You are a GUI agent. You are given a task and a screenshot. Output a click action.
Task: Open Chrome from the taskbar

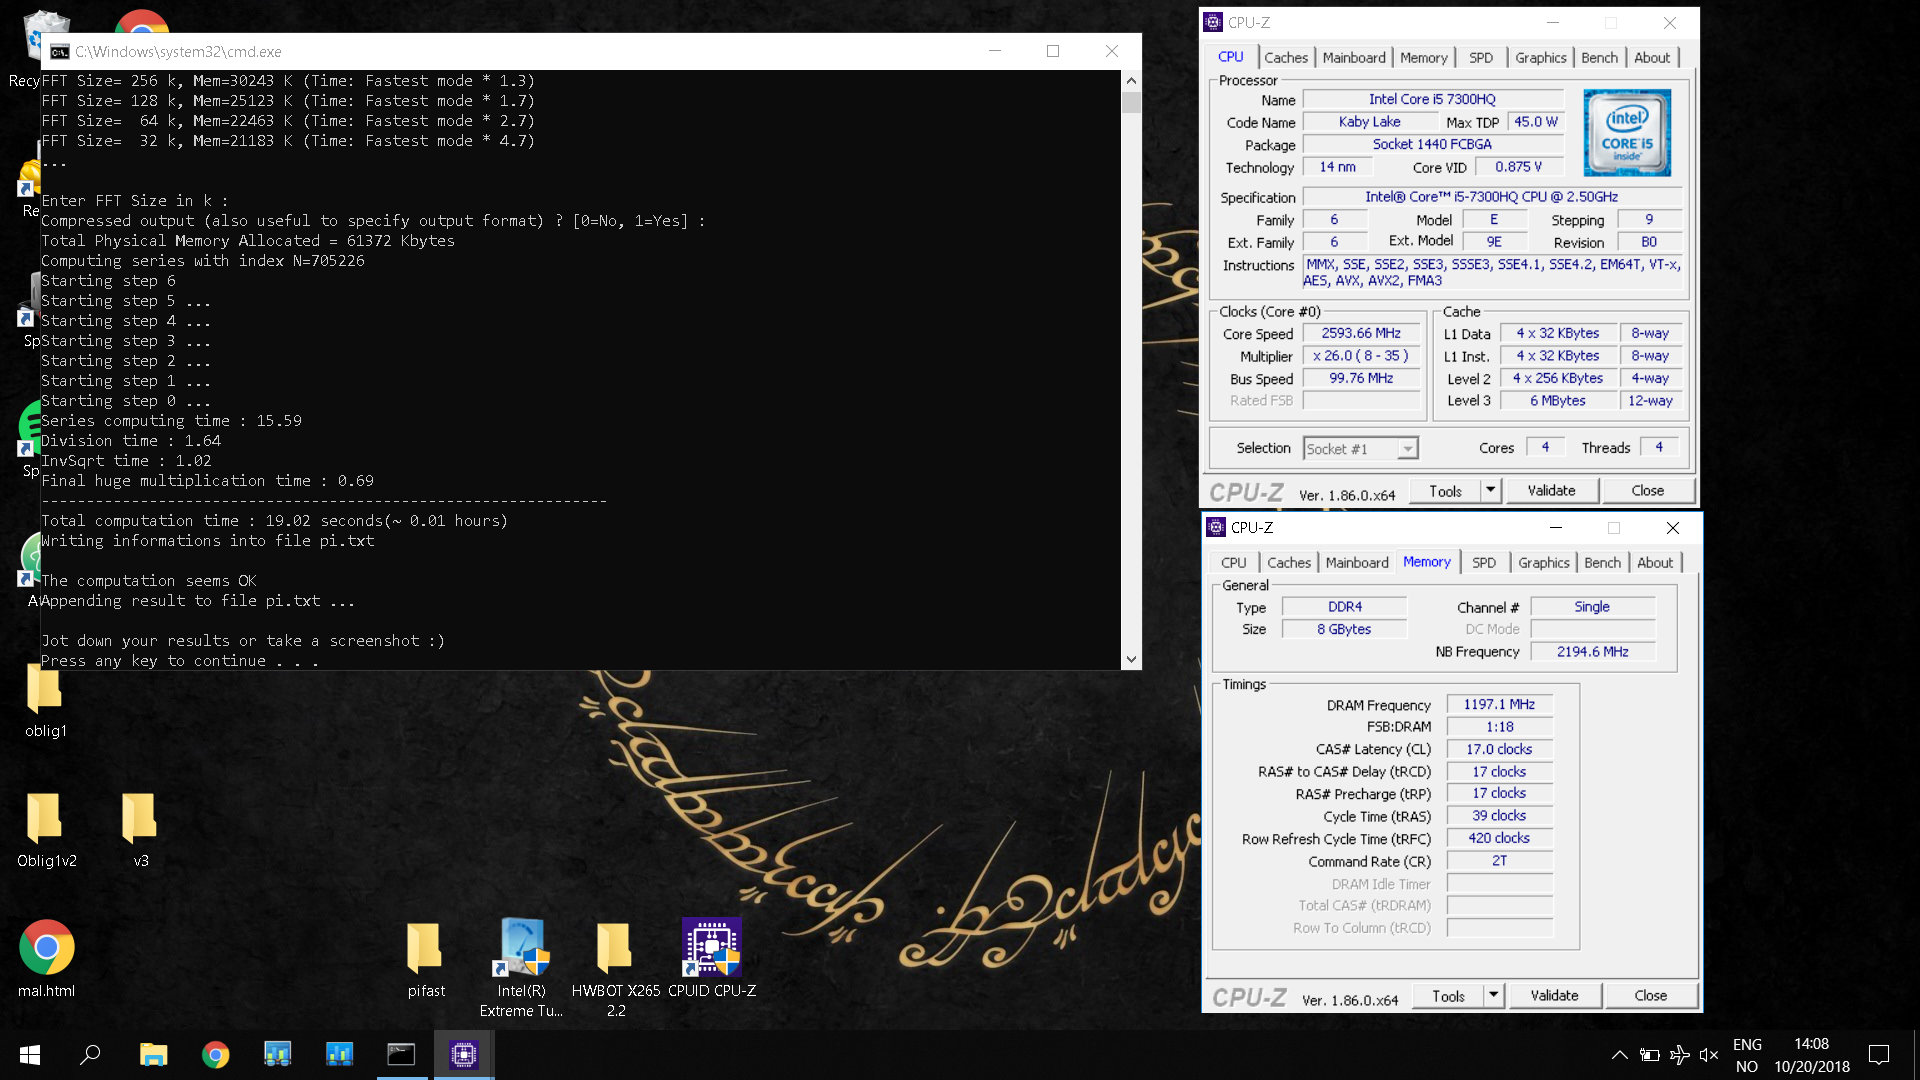point(215,1054)
